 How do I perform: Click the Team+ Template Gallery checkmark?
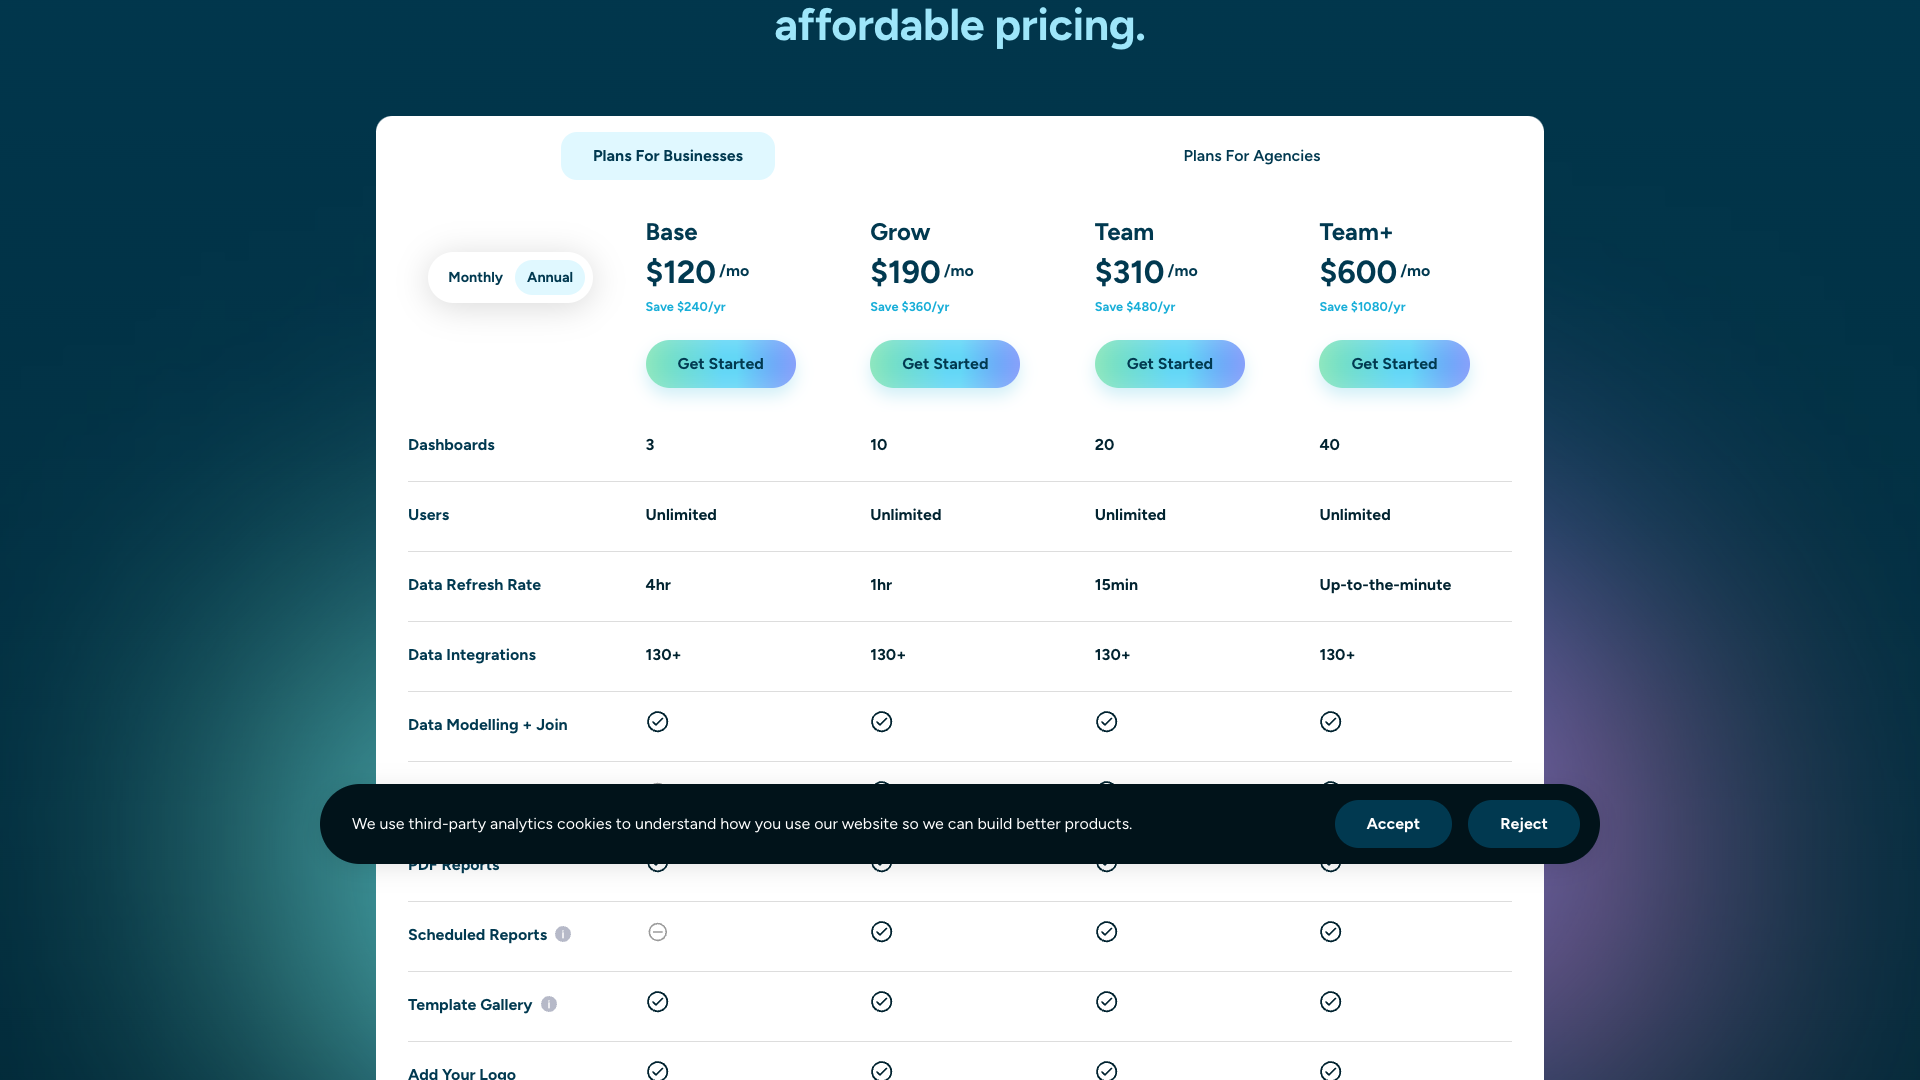[1330, 1001]
